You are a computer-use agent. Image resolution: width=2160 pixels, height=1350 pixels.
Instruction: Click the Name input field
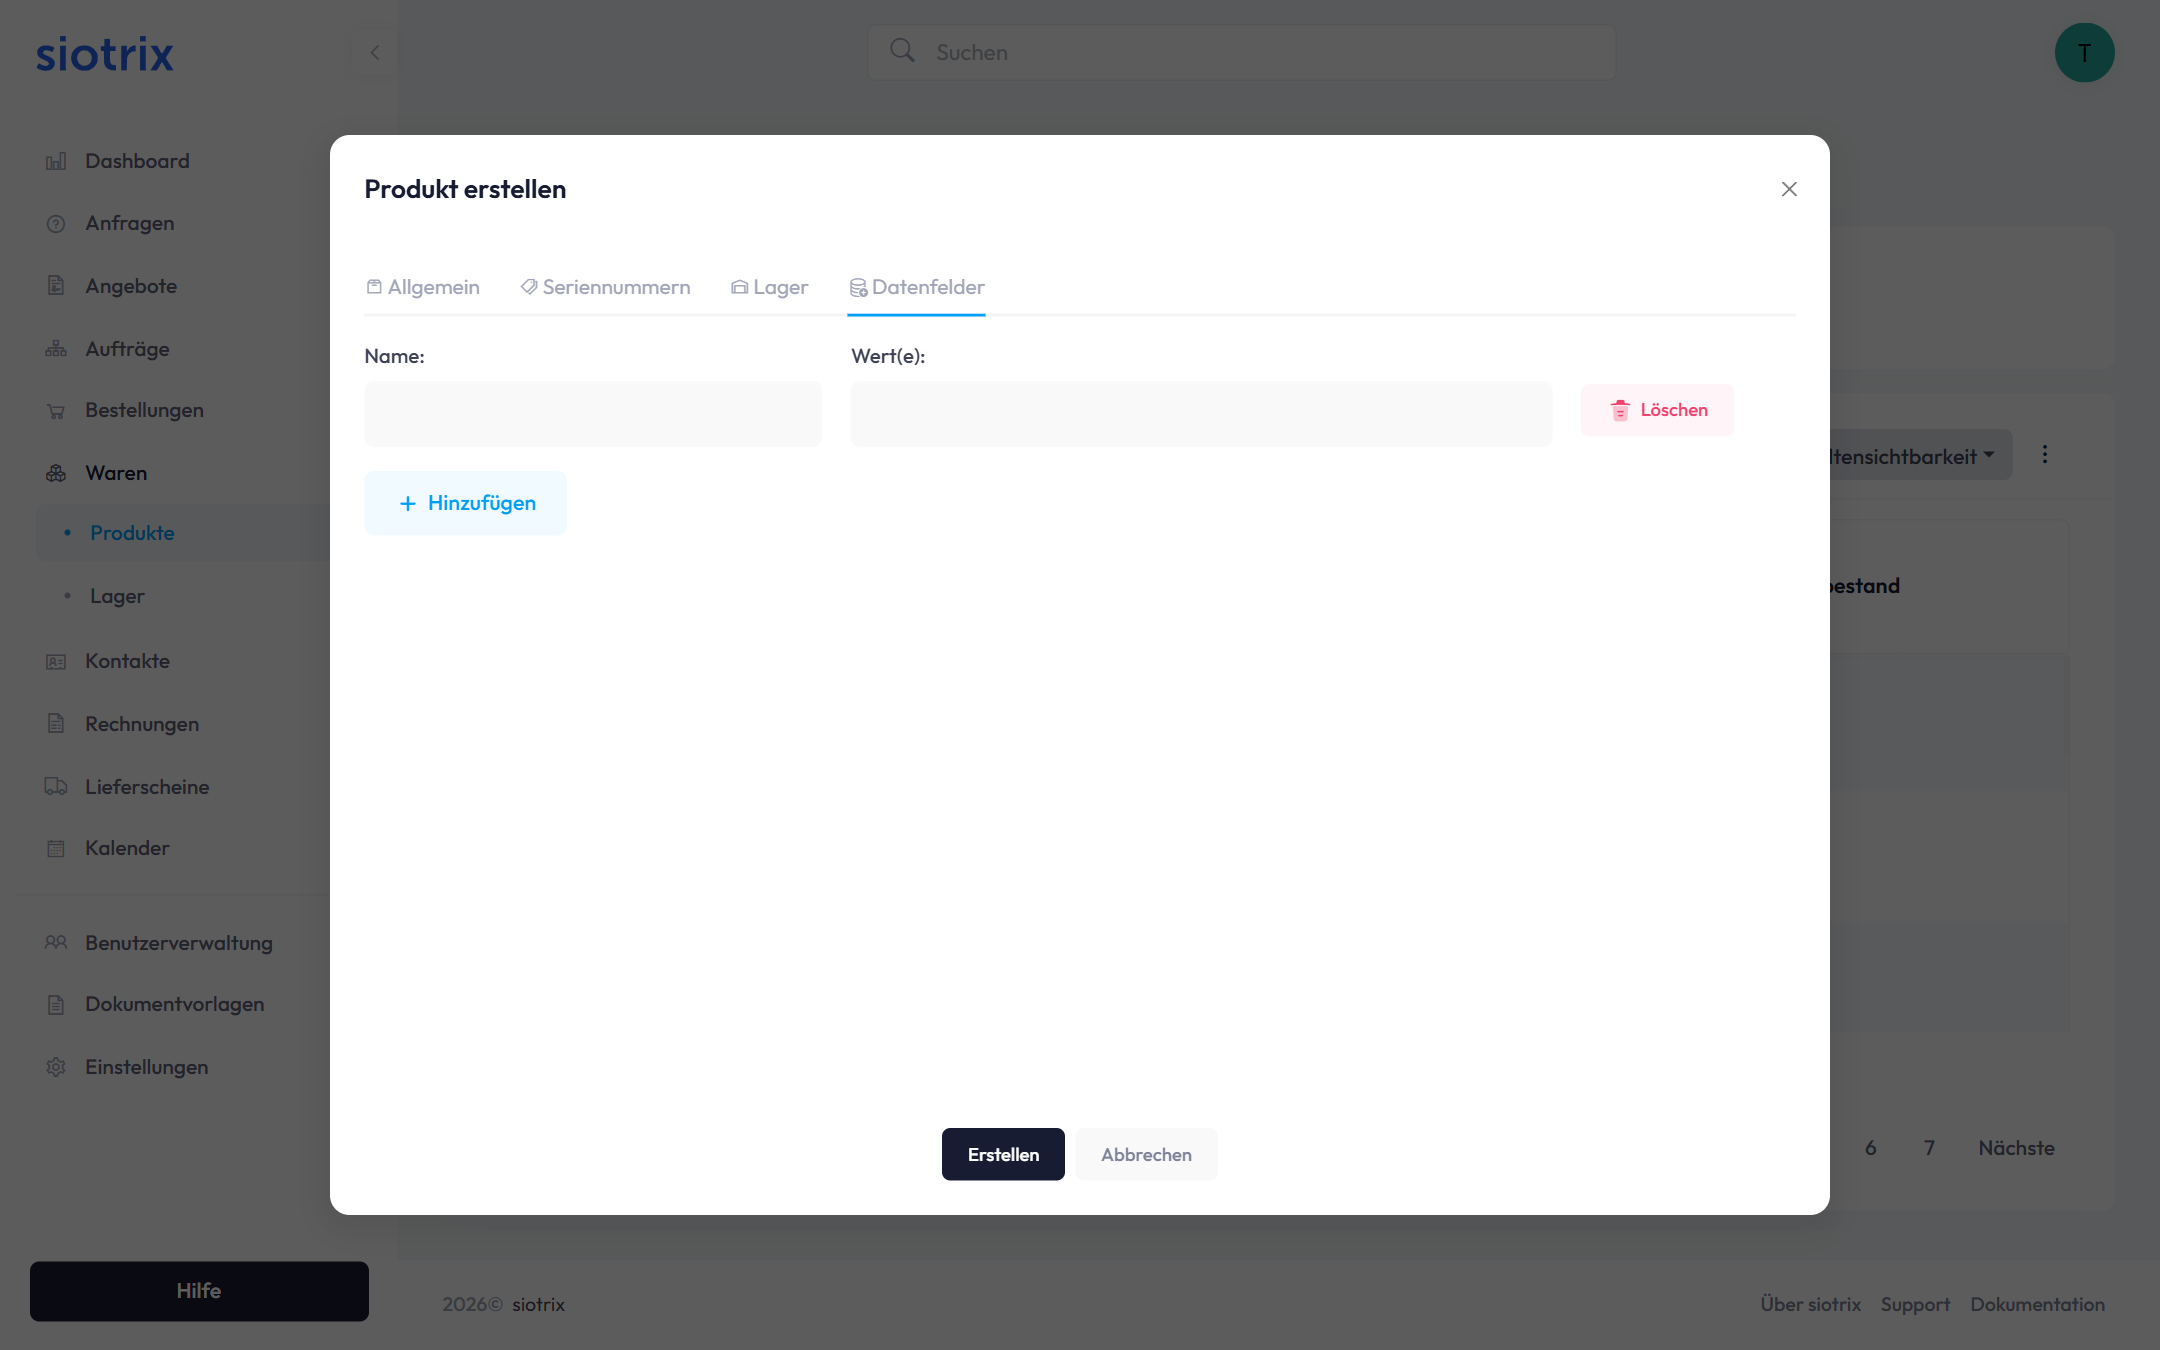592,413
